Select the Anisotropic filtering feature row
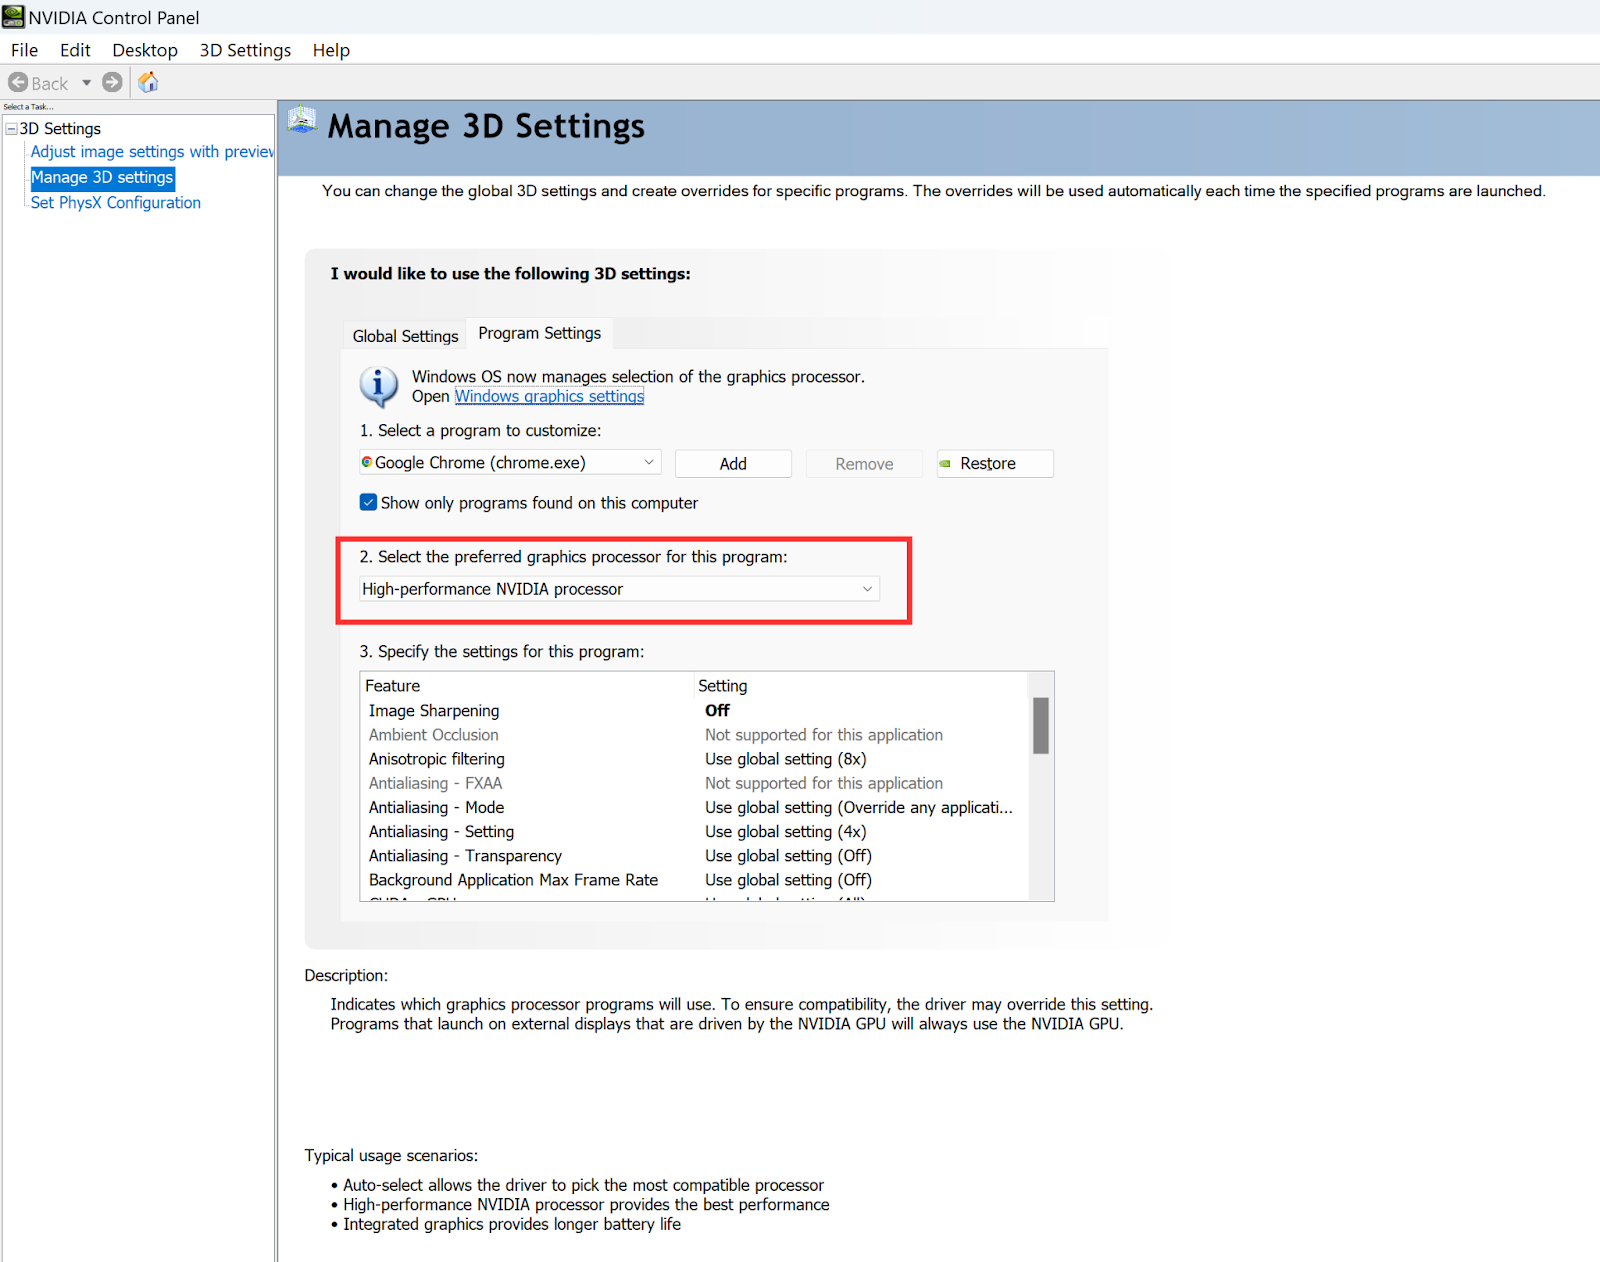1600x1262 pixels. 693,759
